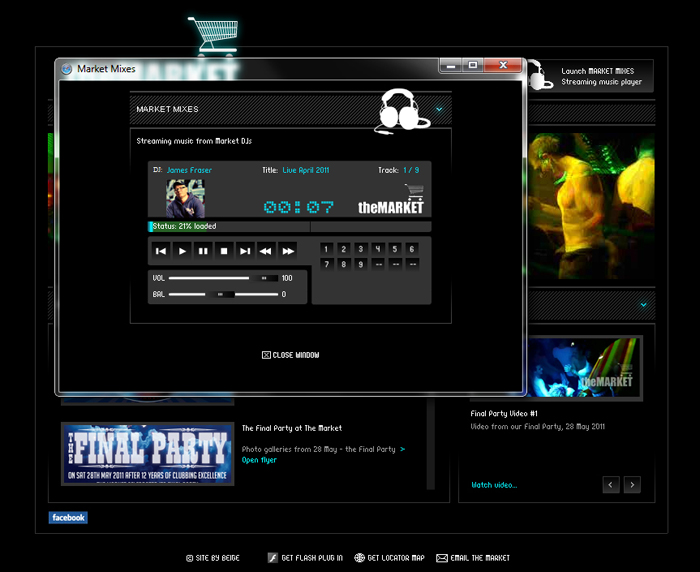Rewind the current mix
This screenshot has width=700, height=572.
(x=266, y=251)
